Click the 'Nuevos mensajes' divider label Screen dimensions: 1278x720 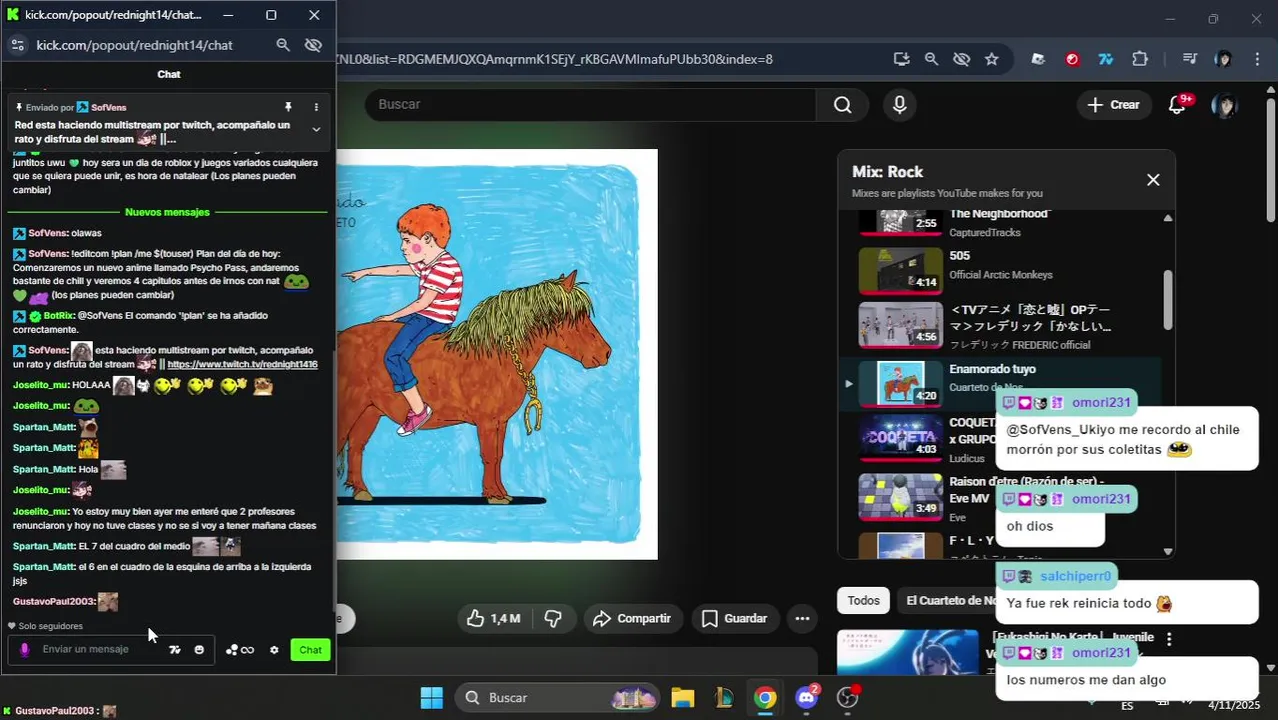click(167, 212)
